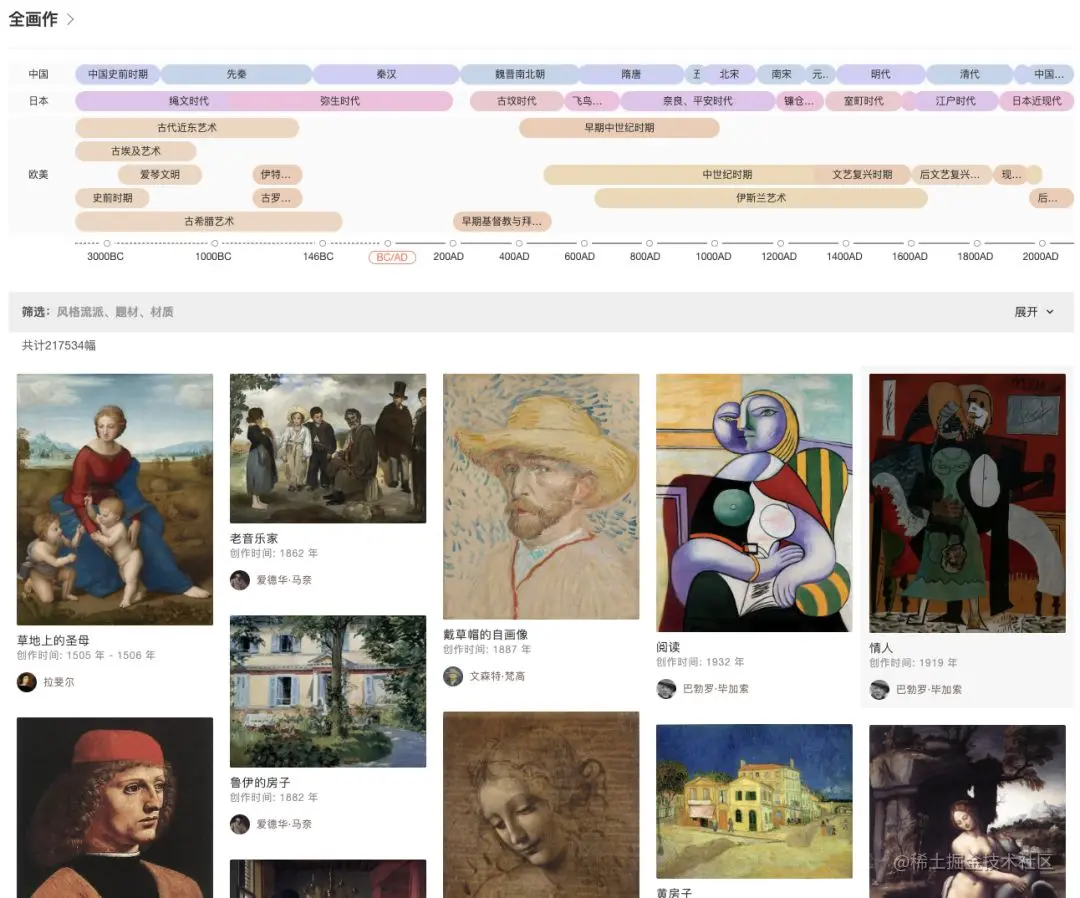Open the 黄房子 painting thumbnail
Image resolution: width=1080 pixels, height=898 pixels.
coord(754,801)
